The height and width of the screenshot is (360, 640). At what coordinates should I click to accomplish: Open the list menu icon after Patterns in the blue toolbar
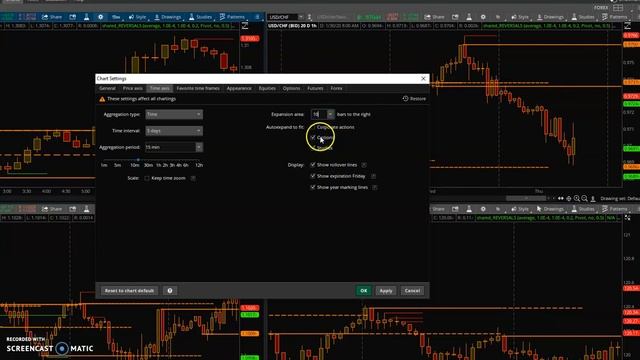tap(257, 17)
